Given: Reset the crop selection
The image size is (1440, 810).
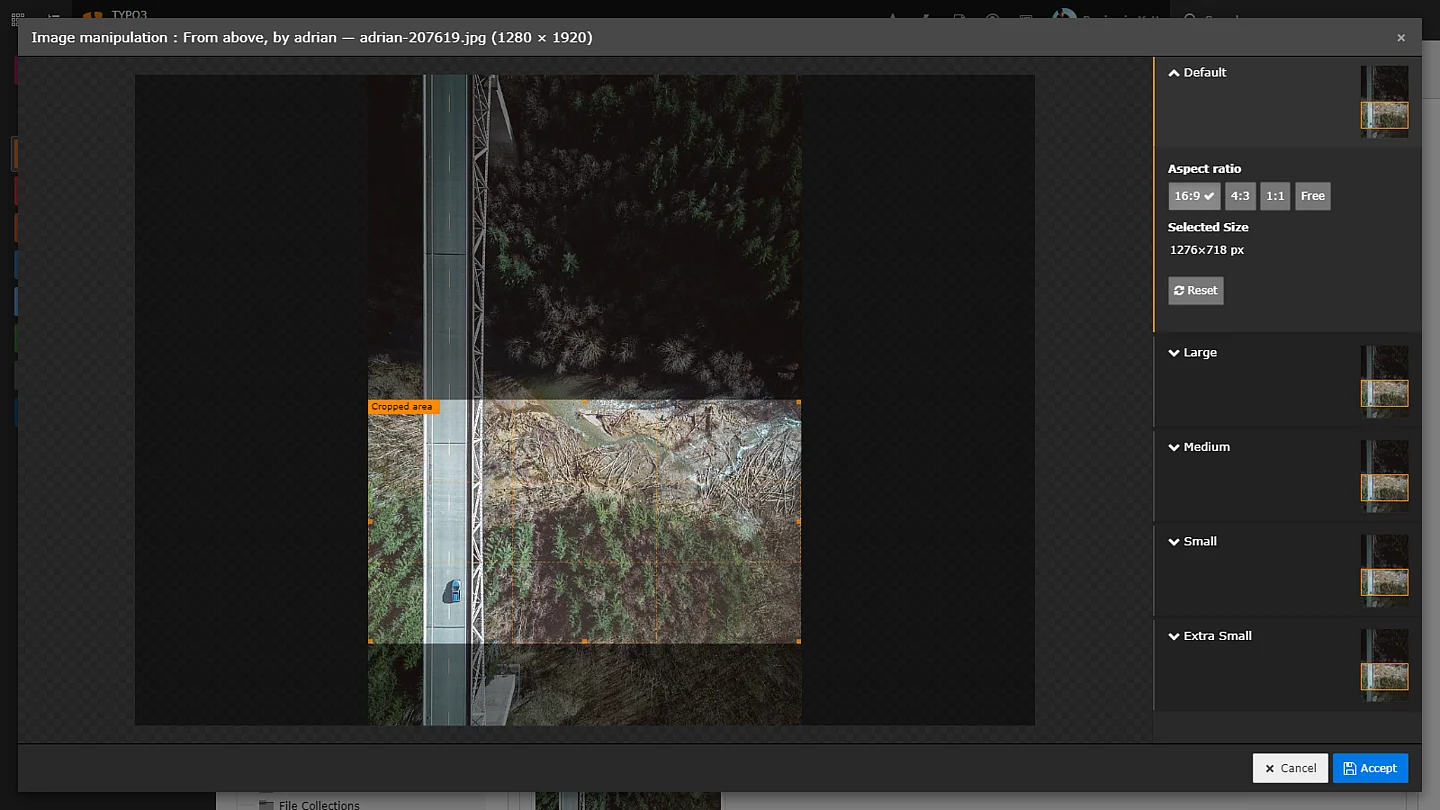Looking at the screenshot, I should 1195,291.
